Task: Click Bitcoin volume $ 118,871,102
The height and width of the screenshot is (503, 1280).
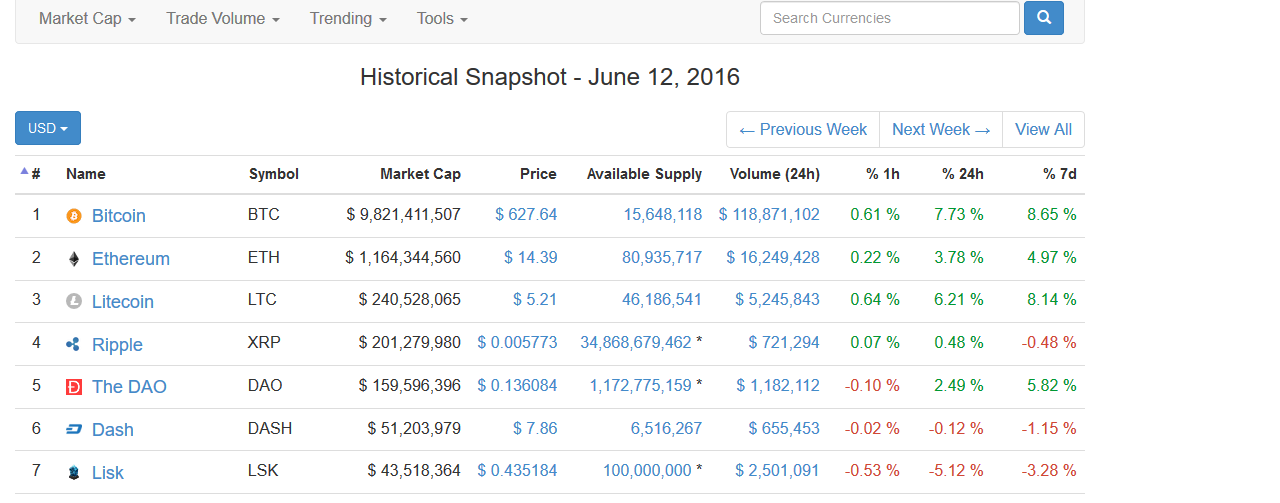Action: (769, 214)
